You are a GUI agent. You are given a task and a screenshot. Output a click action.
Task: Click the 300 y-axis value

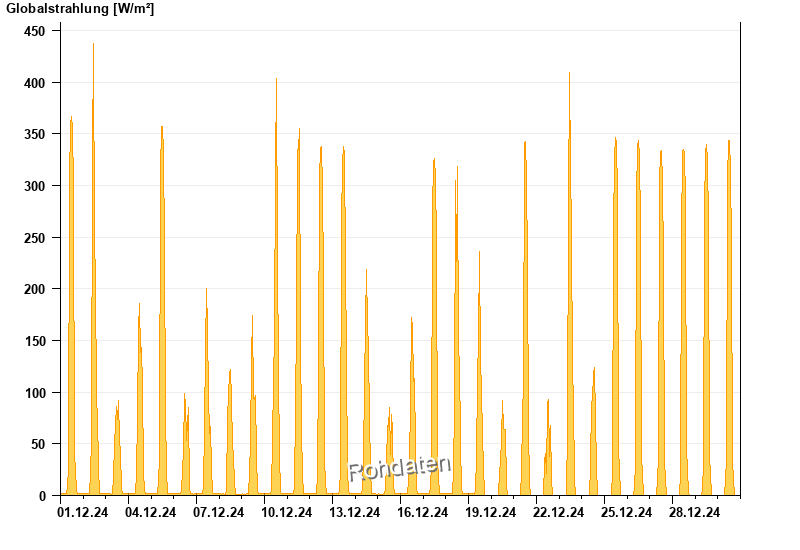coord(35,186)
